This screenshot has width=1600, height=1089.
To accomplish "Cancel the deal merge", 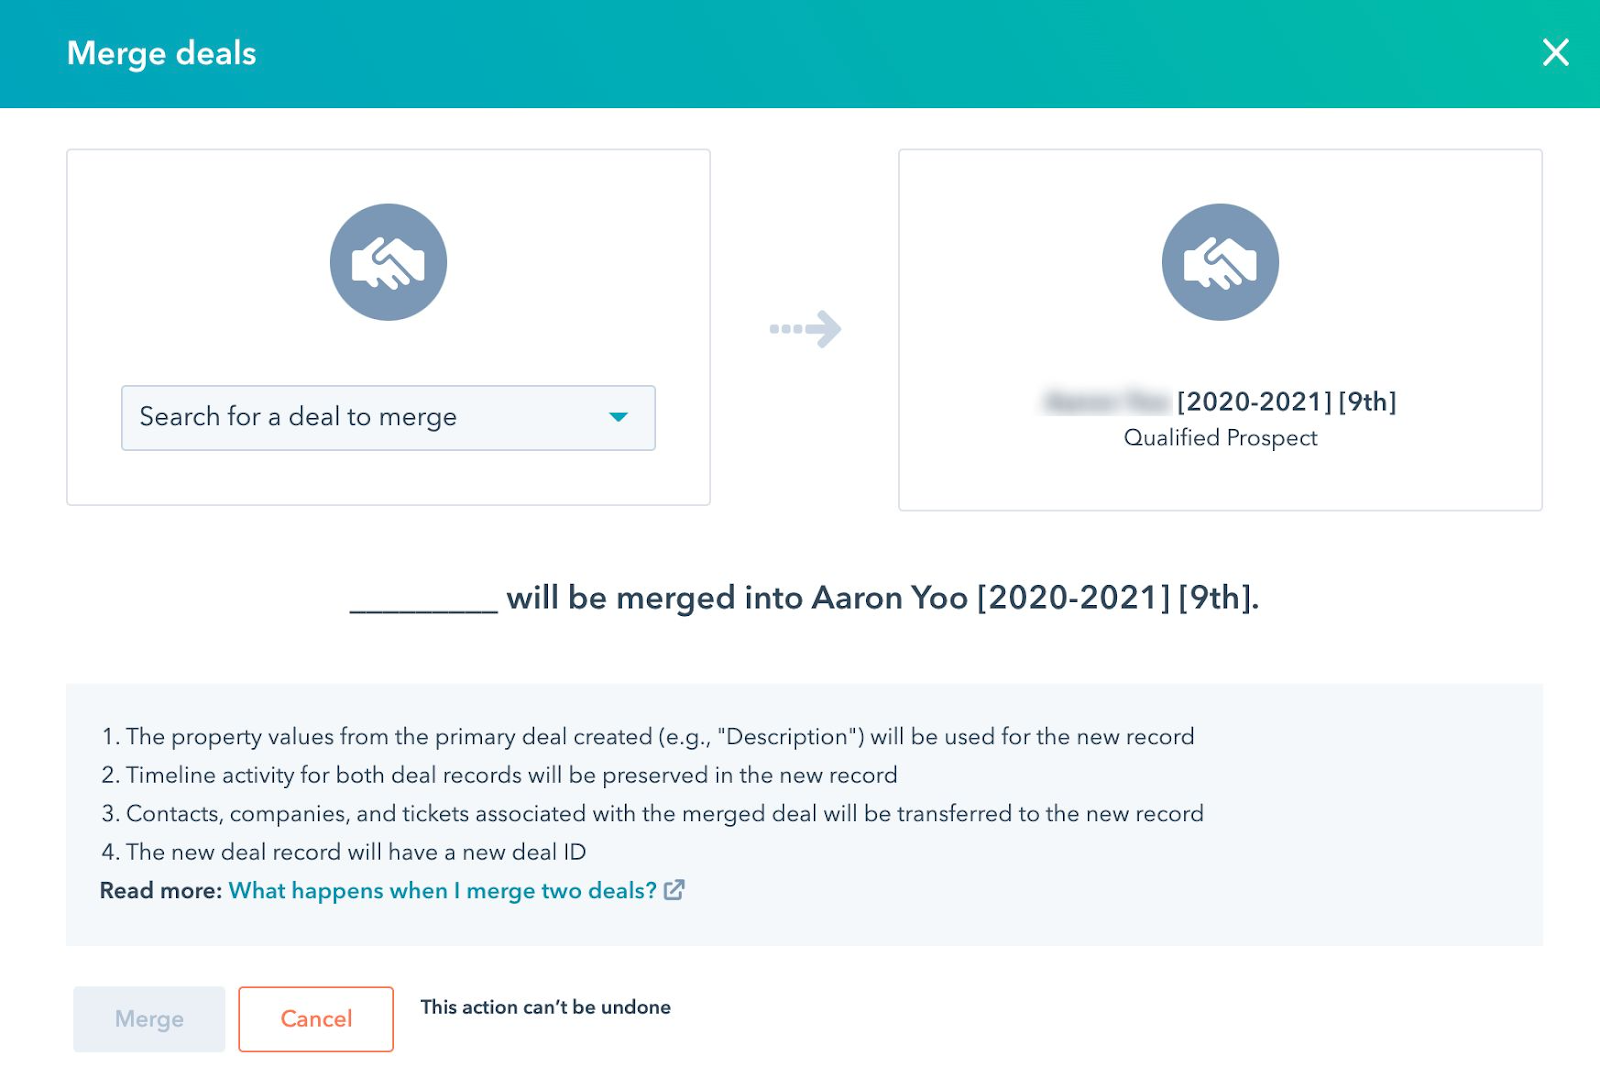I will 316,1019.
